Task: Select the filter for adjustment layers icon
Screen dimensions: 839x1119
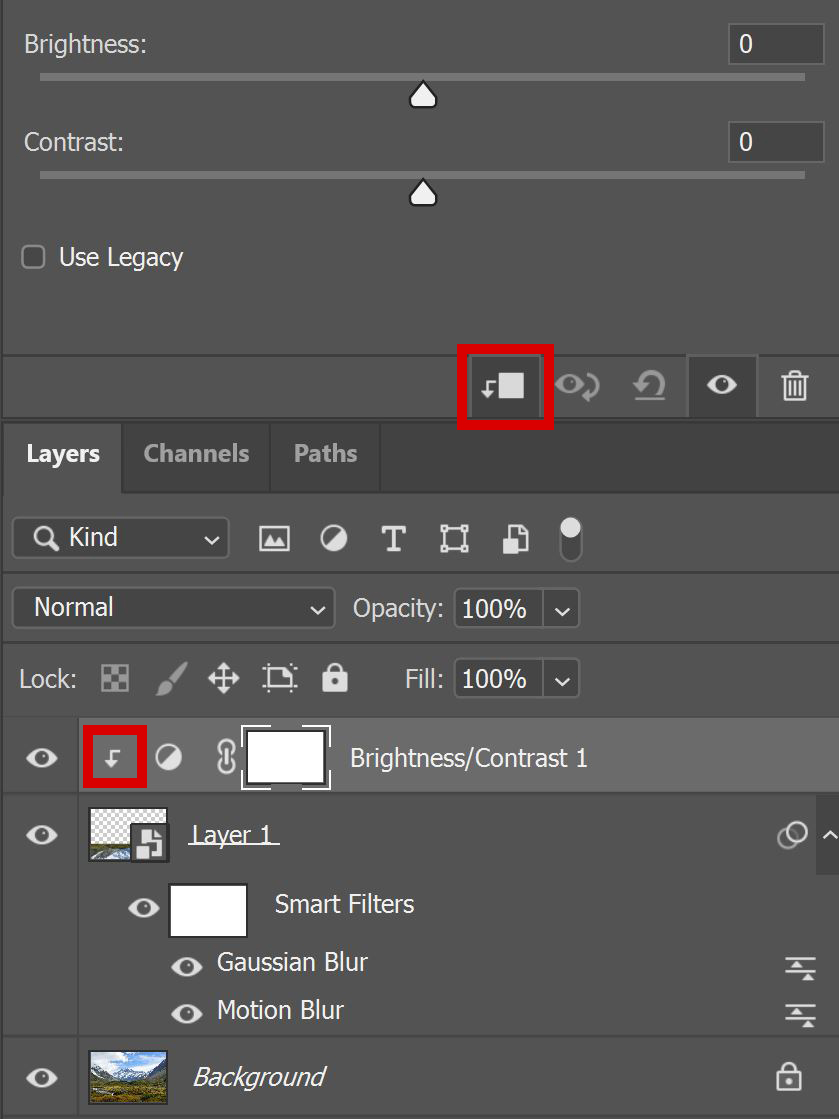Action: pos(333,538)
